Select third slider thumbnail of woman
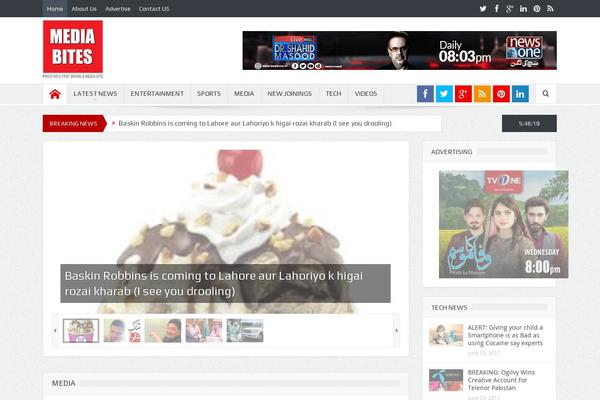The height and width of the screenshot is (400, 600). 163,331
